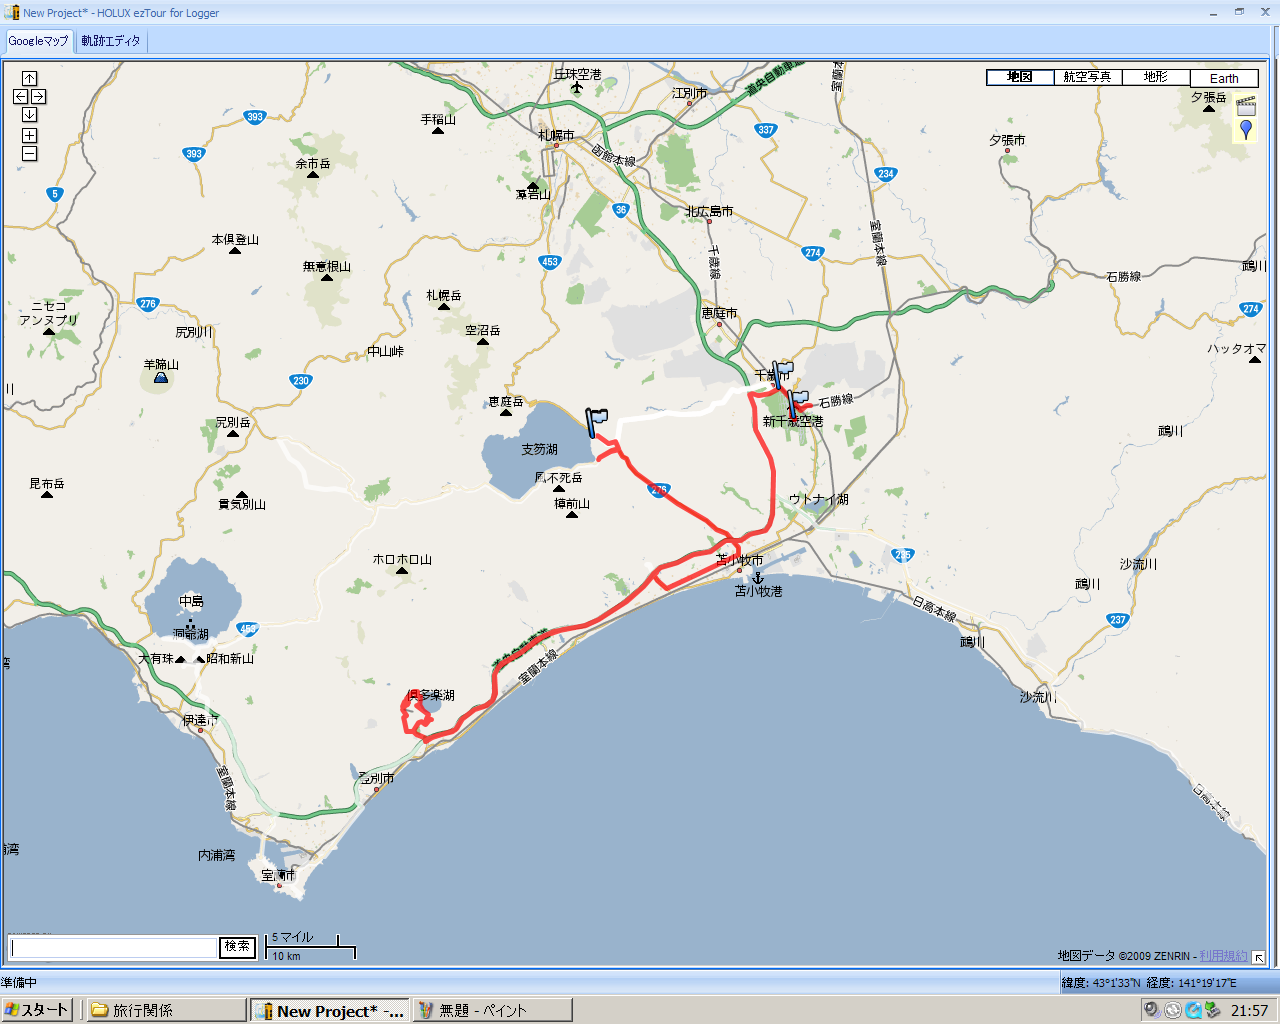Pan the map right with the arrow

[38, 96]
